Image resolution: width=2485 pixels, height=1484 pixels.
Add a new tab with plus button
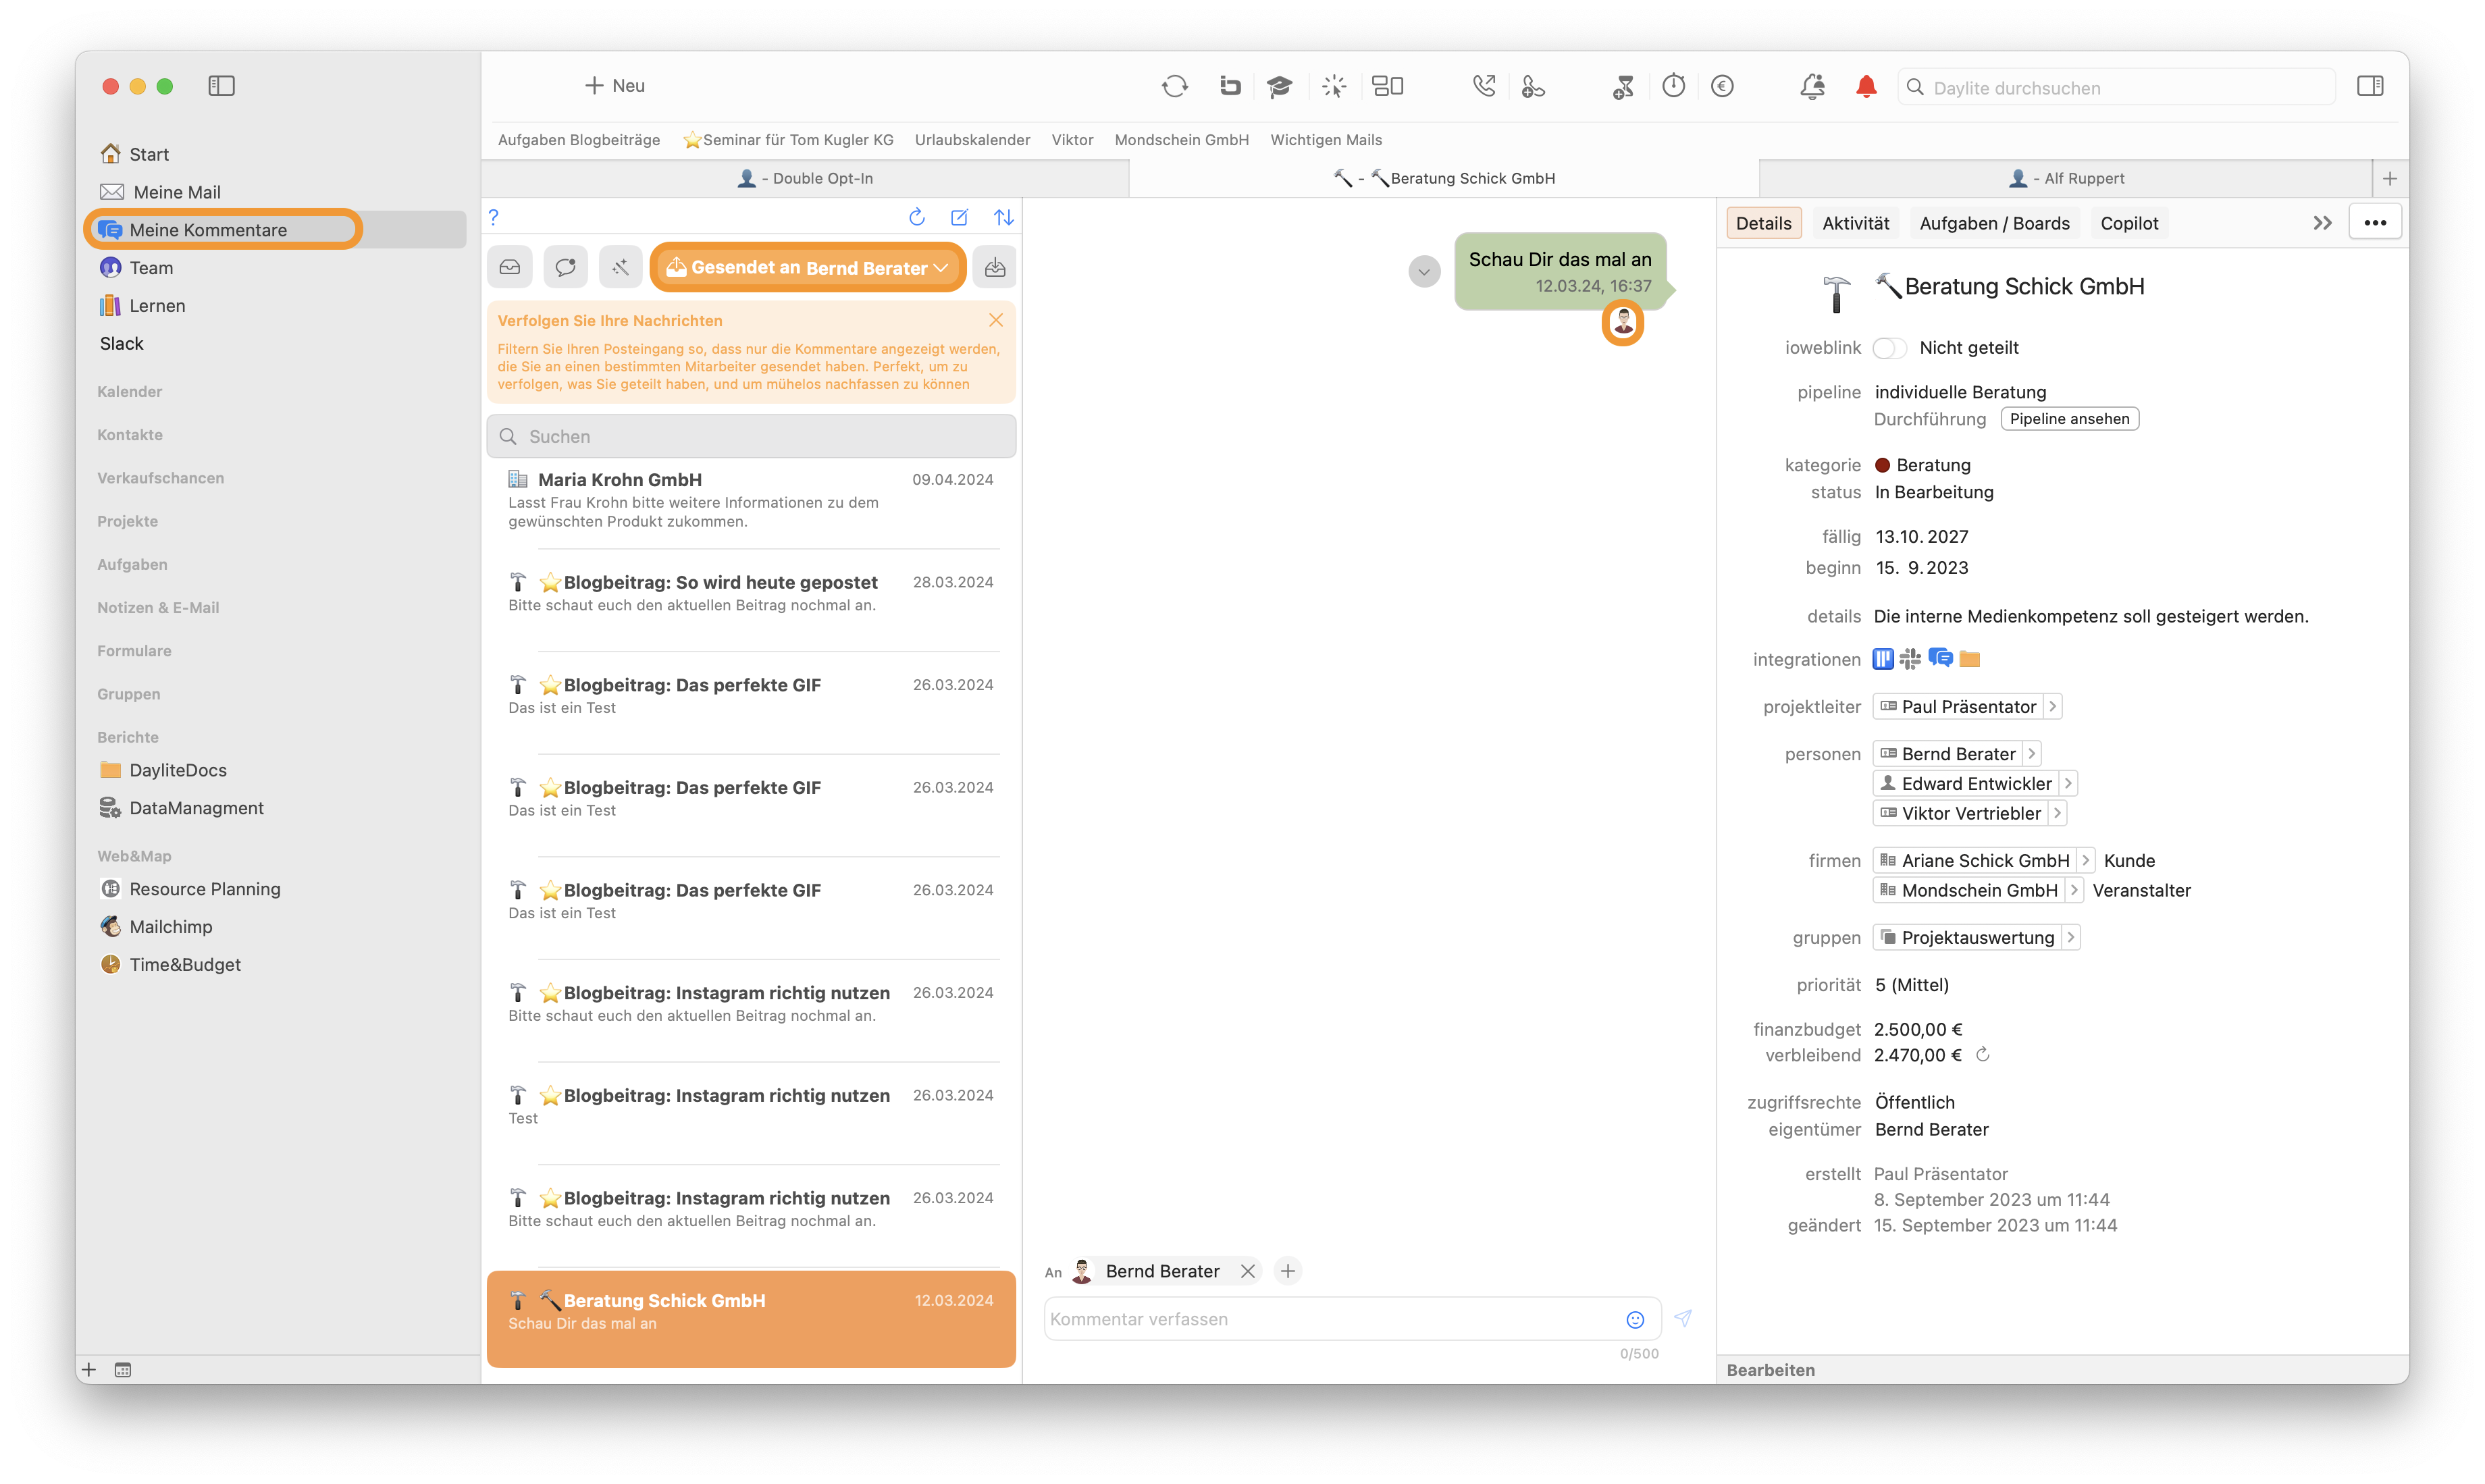(2390, 179)
